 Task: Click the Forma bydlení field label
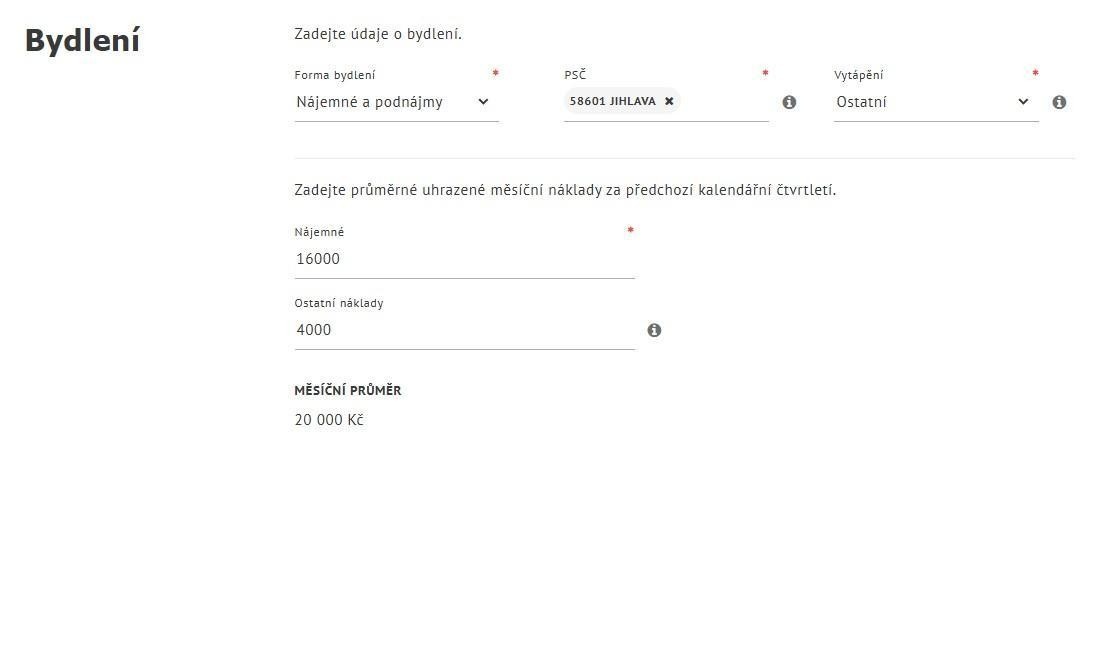(x=335, y=75)
